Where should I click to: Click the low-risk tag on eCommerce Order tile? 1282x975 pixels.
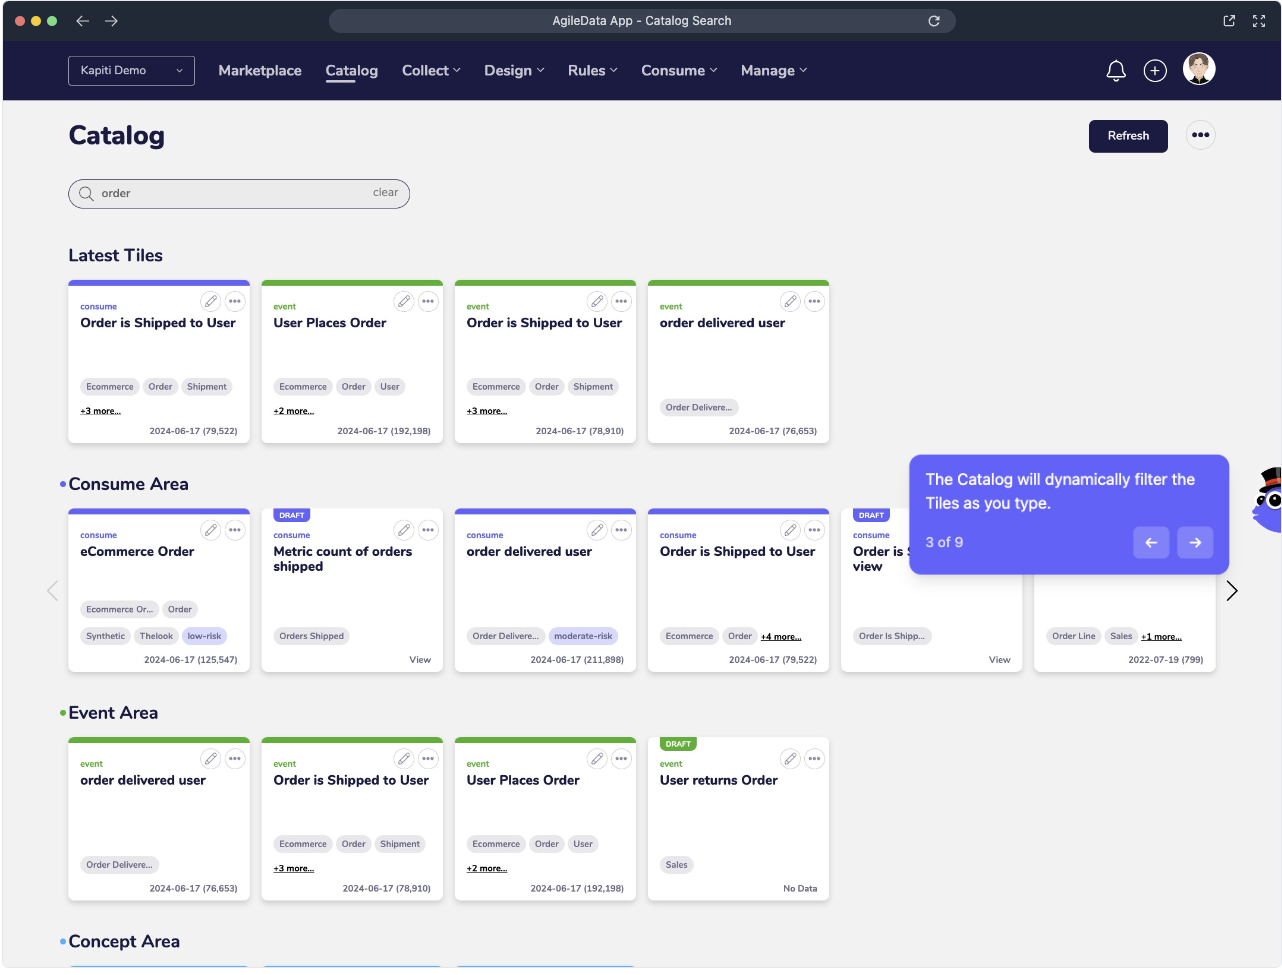point(204,635)
